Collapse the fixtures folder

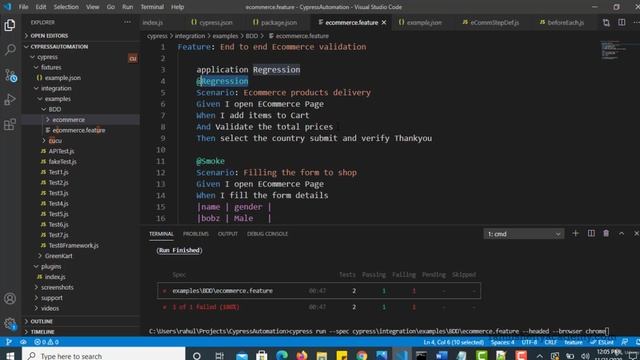(51, 67)
